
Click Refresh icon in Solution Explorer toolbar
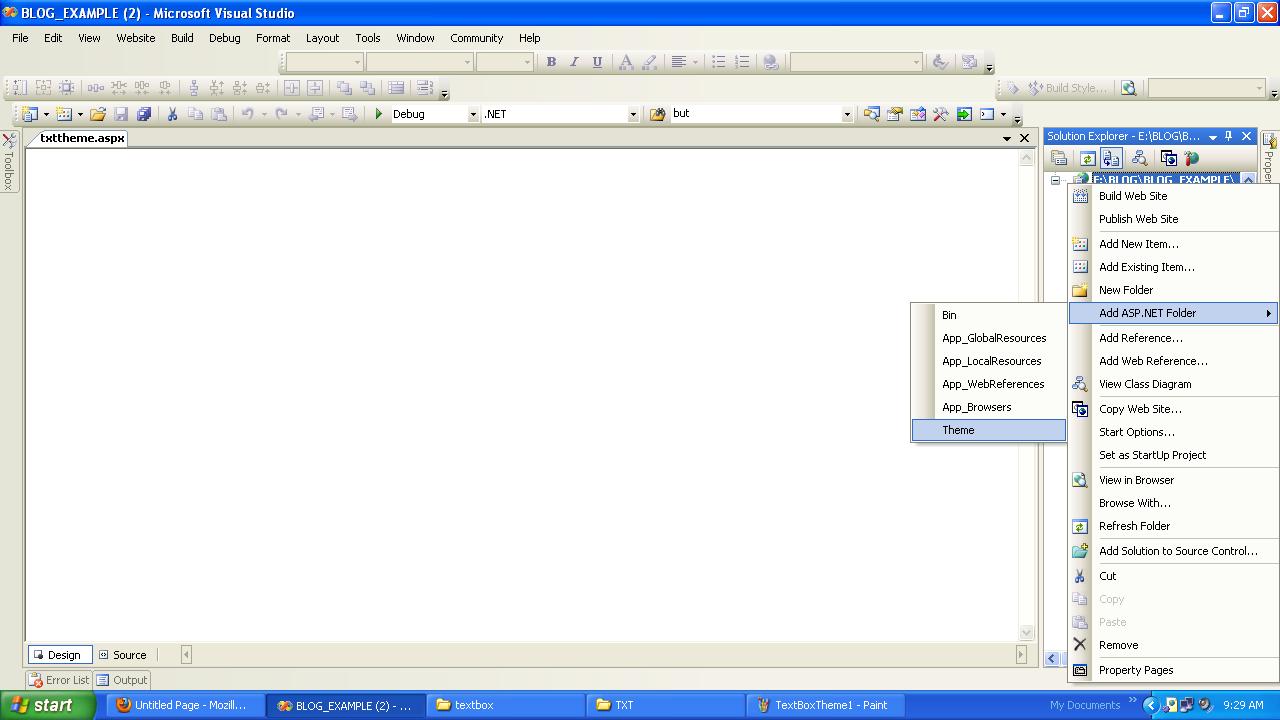tap(1087, 158)
